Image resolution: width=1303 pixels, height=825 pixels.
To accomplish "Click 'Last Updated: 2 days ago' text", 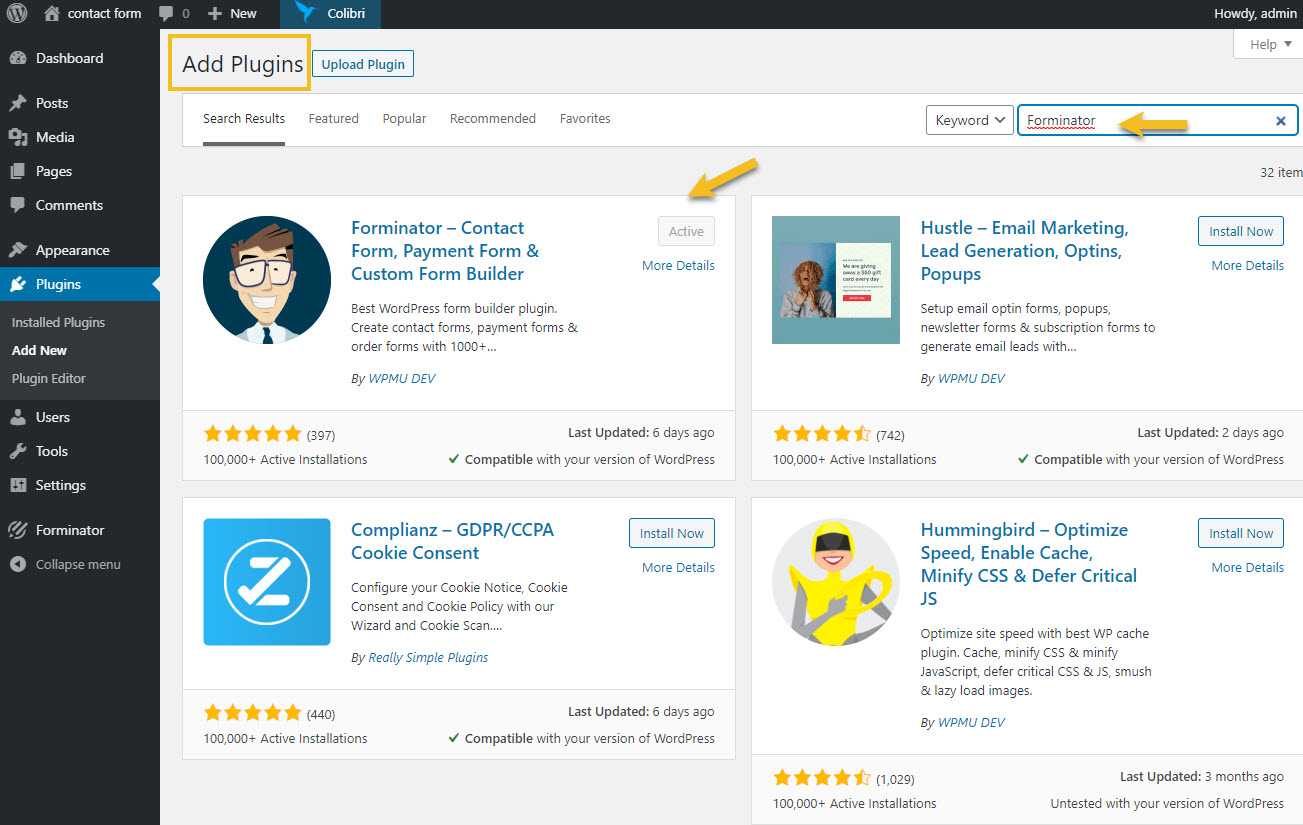I will tap(1210, 433).
